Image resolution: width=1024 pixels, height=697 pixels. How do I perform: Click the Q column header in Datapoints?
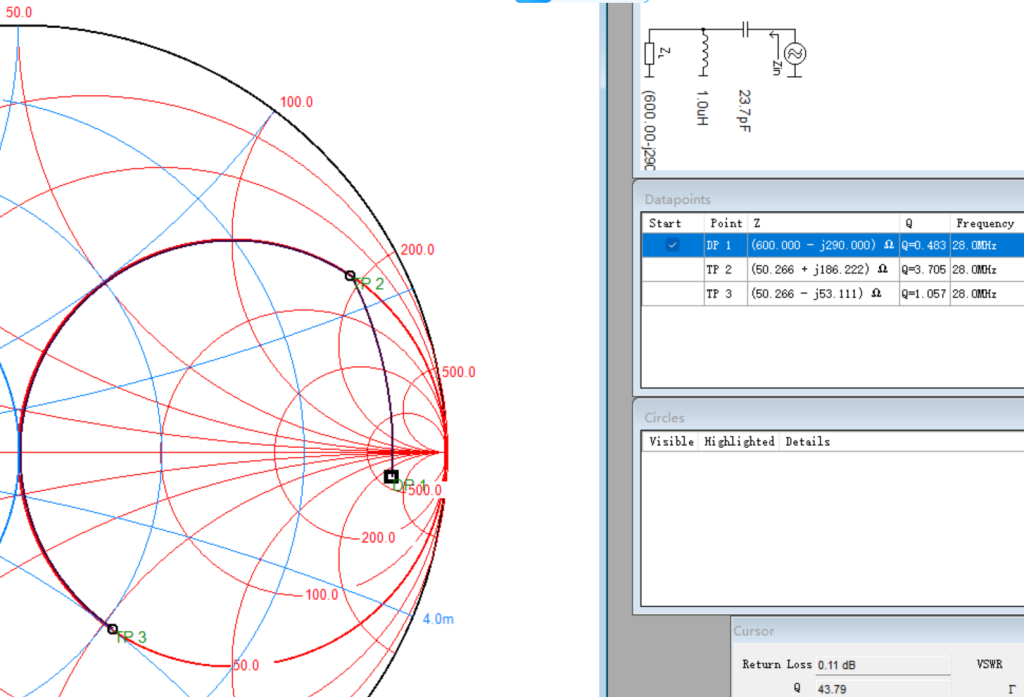coord(925,223)
